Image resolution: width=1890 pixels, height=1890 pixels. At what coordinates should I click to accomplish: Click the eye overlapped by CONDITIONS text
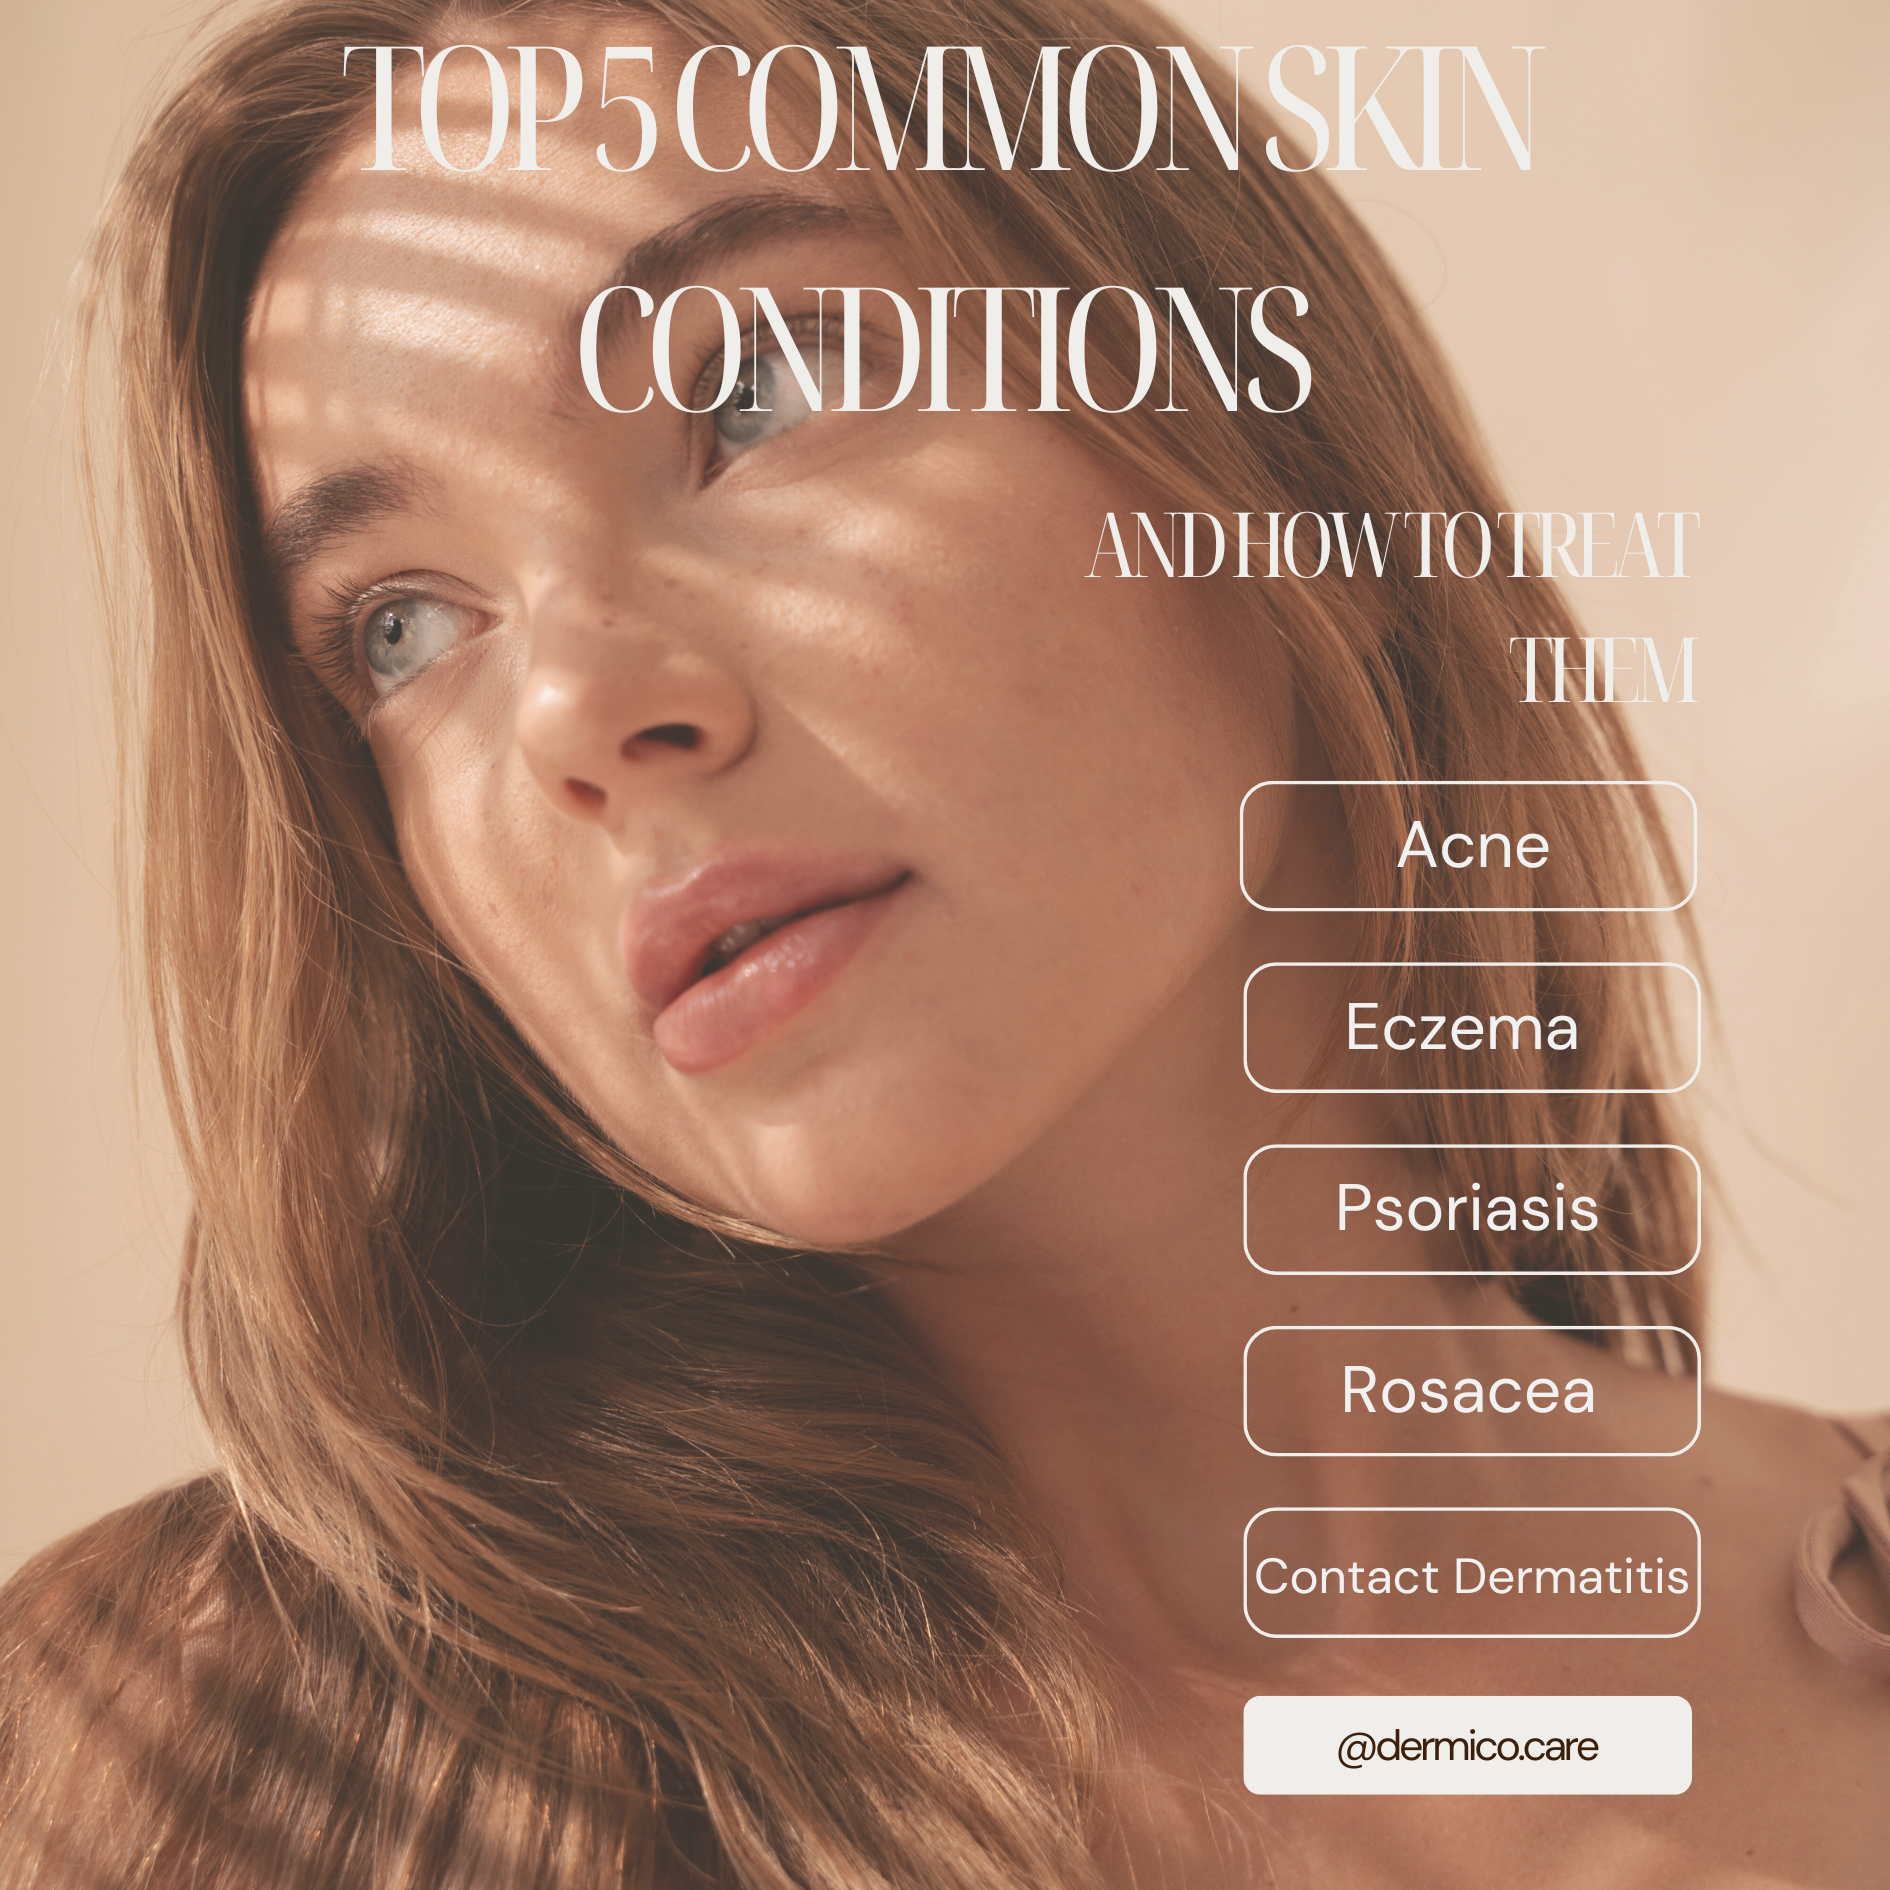[x=760, y=405]
